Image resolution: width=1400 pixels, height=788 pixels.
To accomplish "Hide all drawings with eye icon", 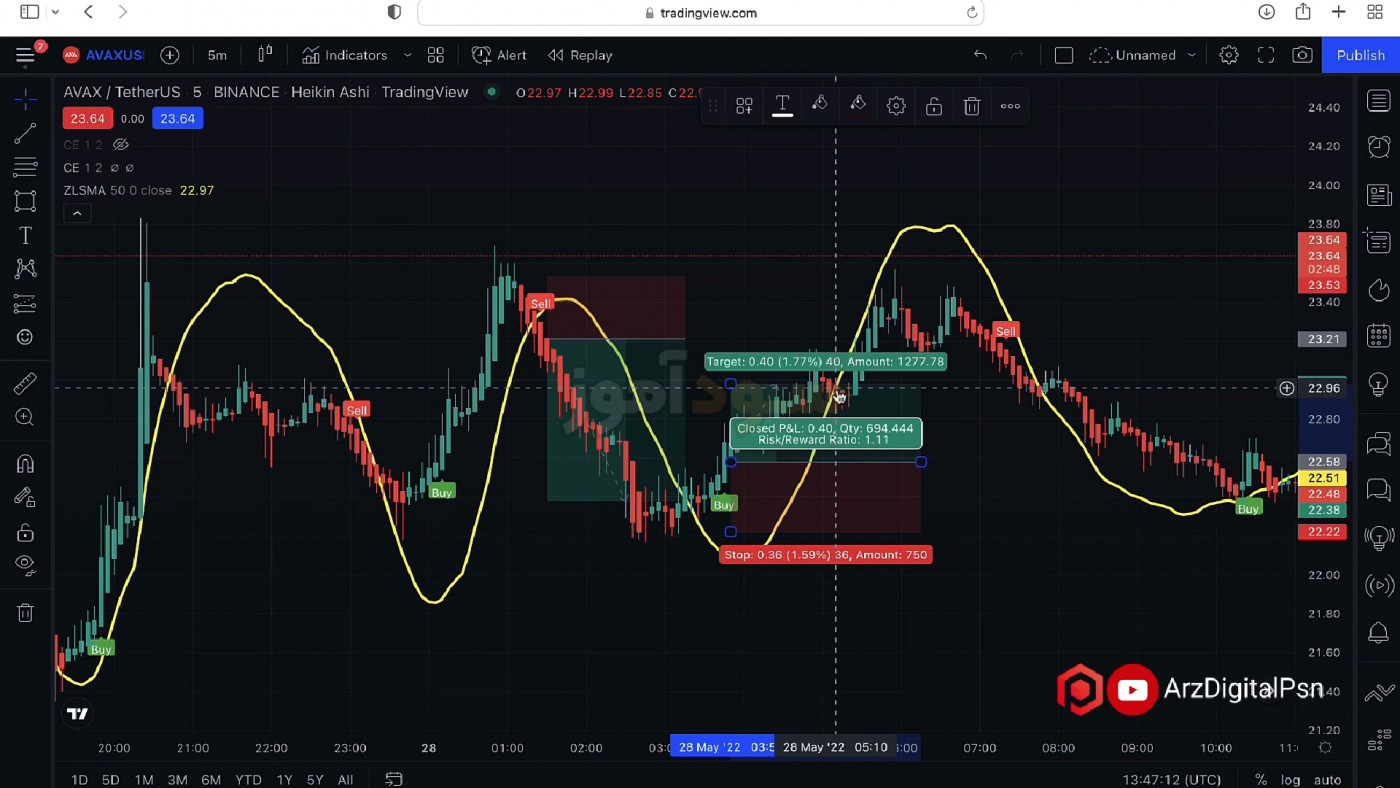I will click(25, 566).
